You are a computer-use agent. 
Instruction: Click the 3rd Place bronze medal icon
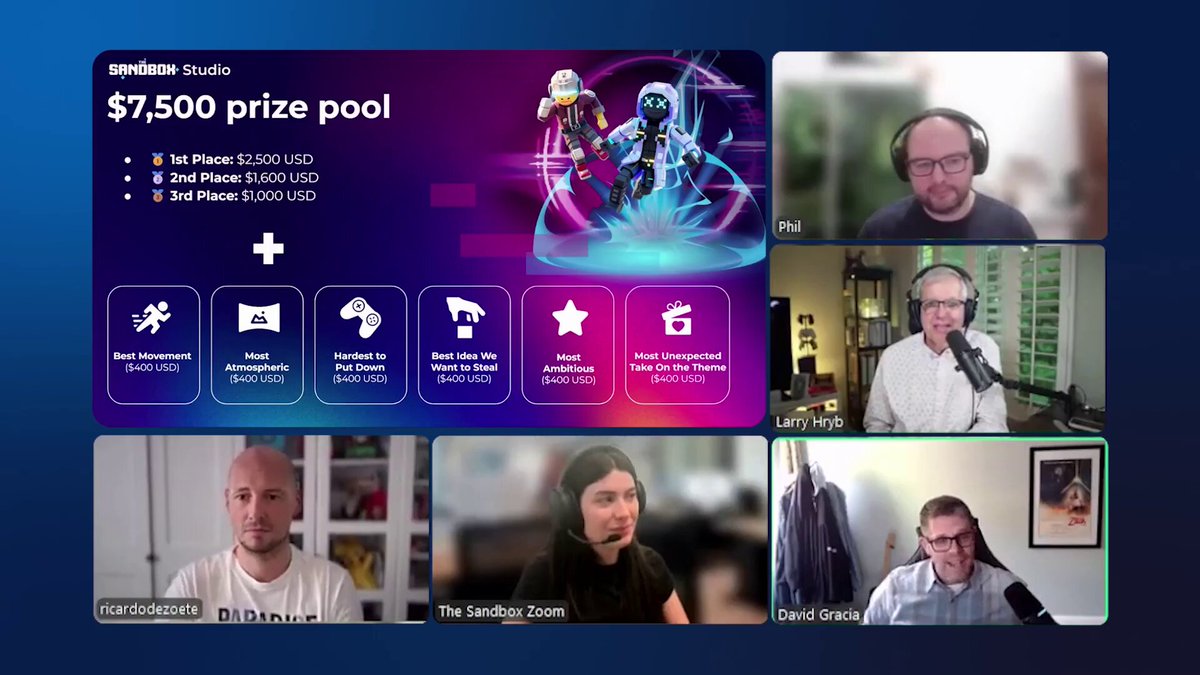[x=157, y=196]
